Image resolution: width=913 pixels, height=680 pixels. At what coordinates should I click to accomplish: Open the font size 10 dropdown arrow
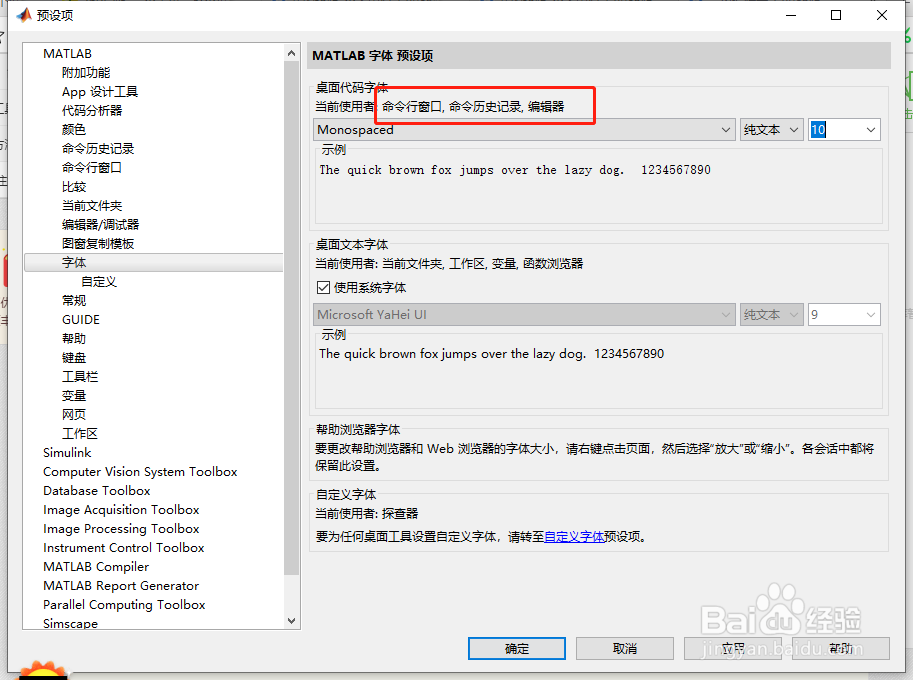(870, 129)
